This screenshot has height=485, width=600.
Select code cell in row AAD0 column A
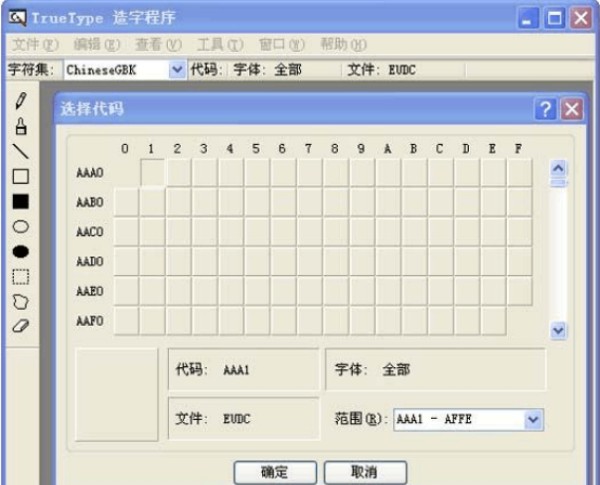click(388, 261)
